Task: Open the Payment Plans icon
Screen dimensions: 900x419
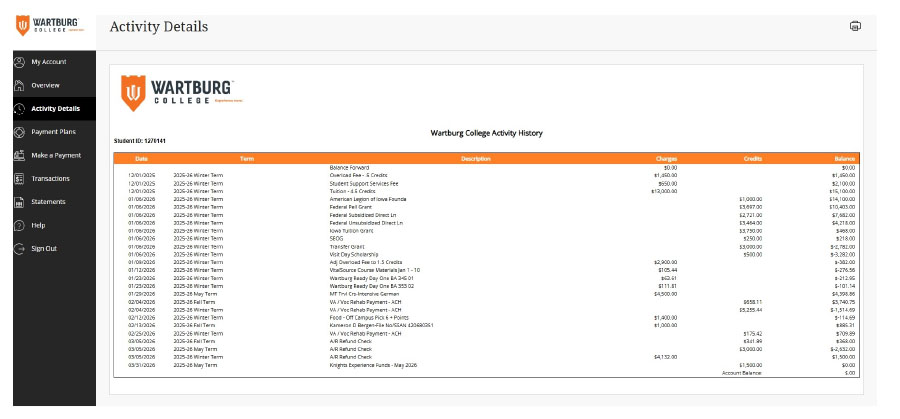Action: [x=20, y=132]
